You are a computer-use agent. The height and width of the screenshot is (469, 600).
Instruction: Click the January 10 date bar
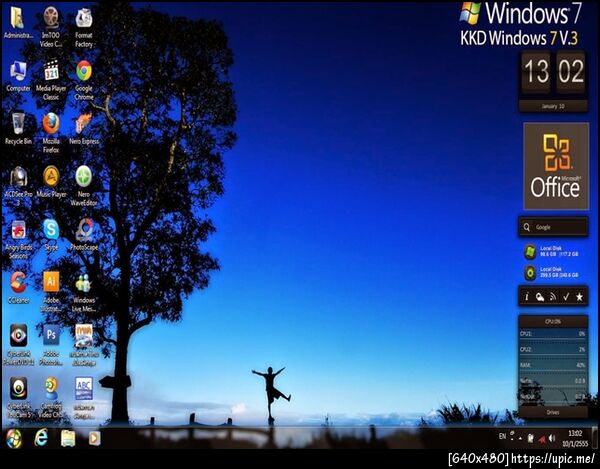coord(553,106)
